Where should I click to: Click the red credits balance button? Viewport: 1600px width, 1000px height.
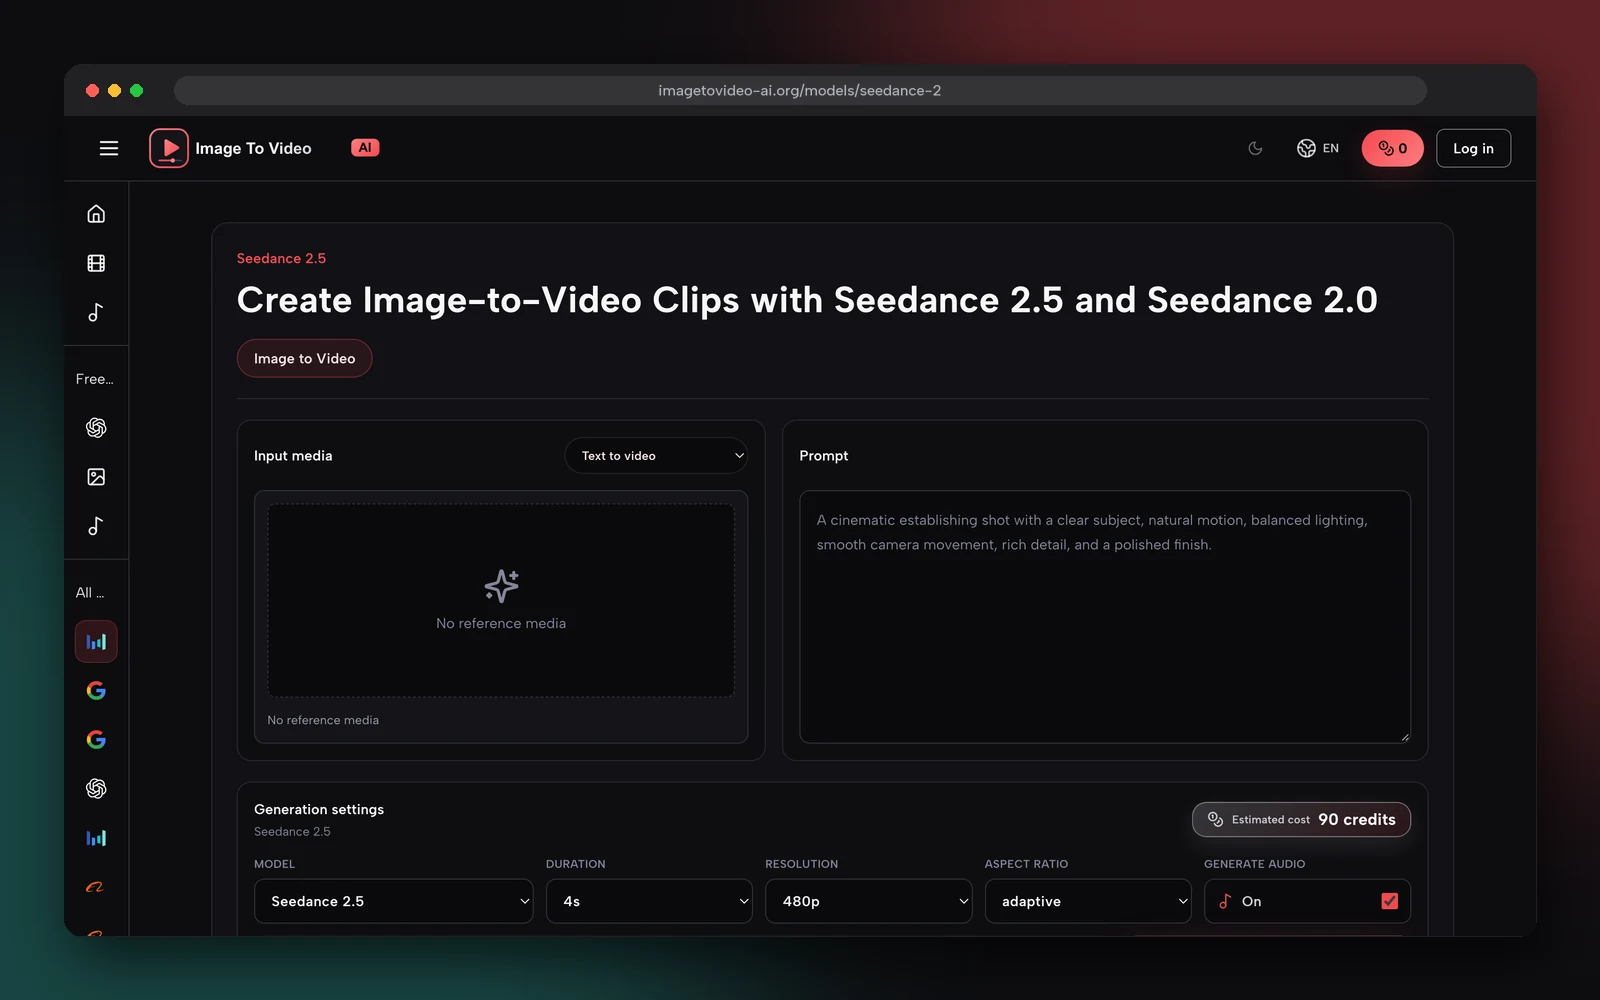click(1392, 148)
